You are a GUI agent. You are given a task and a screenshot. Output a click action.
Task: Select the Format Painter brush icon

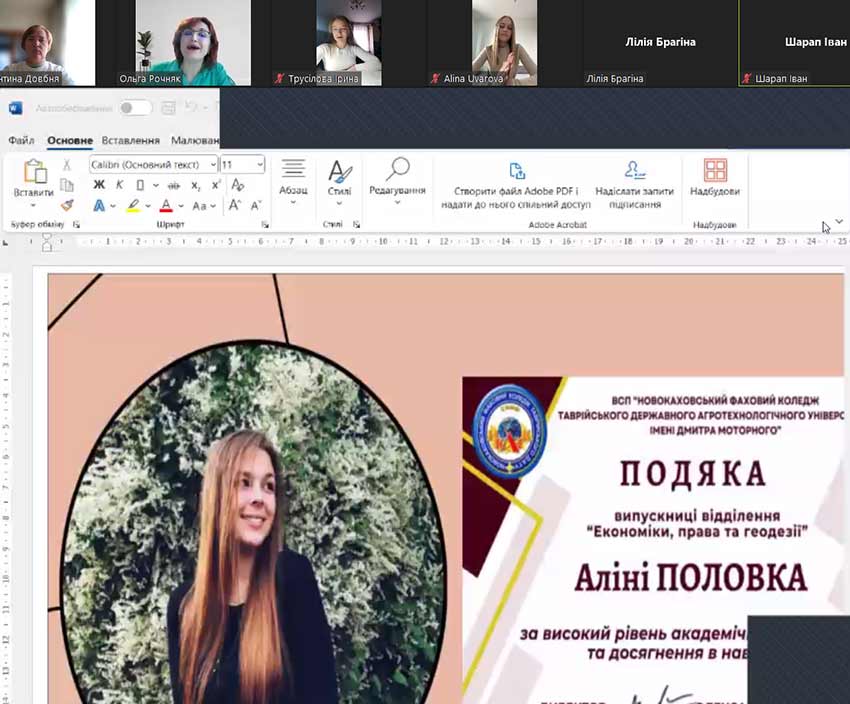(x=67, y=205)
